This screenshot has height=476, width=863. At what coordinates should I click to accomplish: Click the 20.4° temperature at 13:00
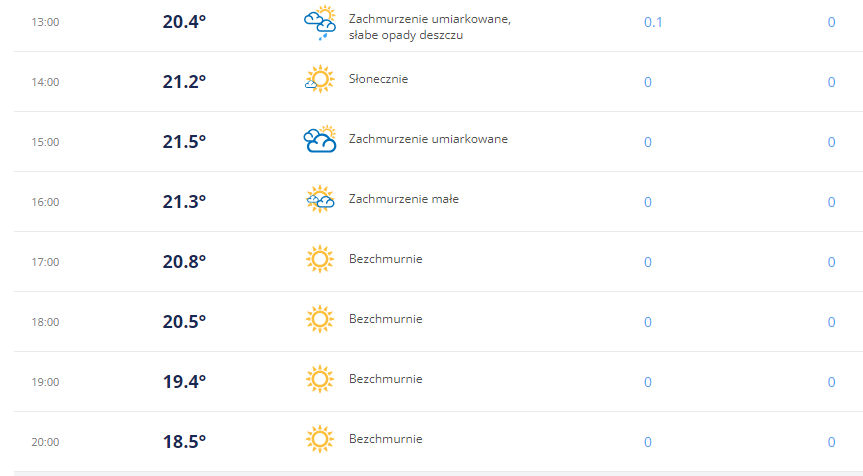coord(184,21)
